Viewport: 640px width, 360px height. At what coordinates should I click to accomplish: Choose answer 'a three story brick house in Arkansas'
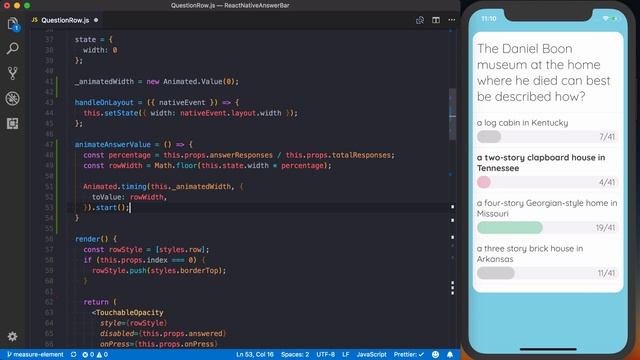pyautogui.click(x=530, y=253)
